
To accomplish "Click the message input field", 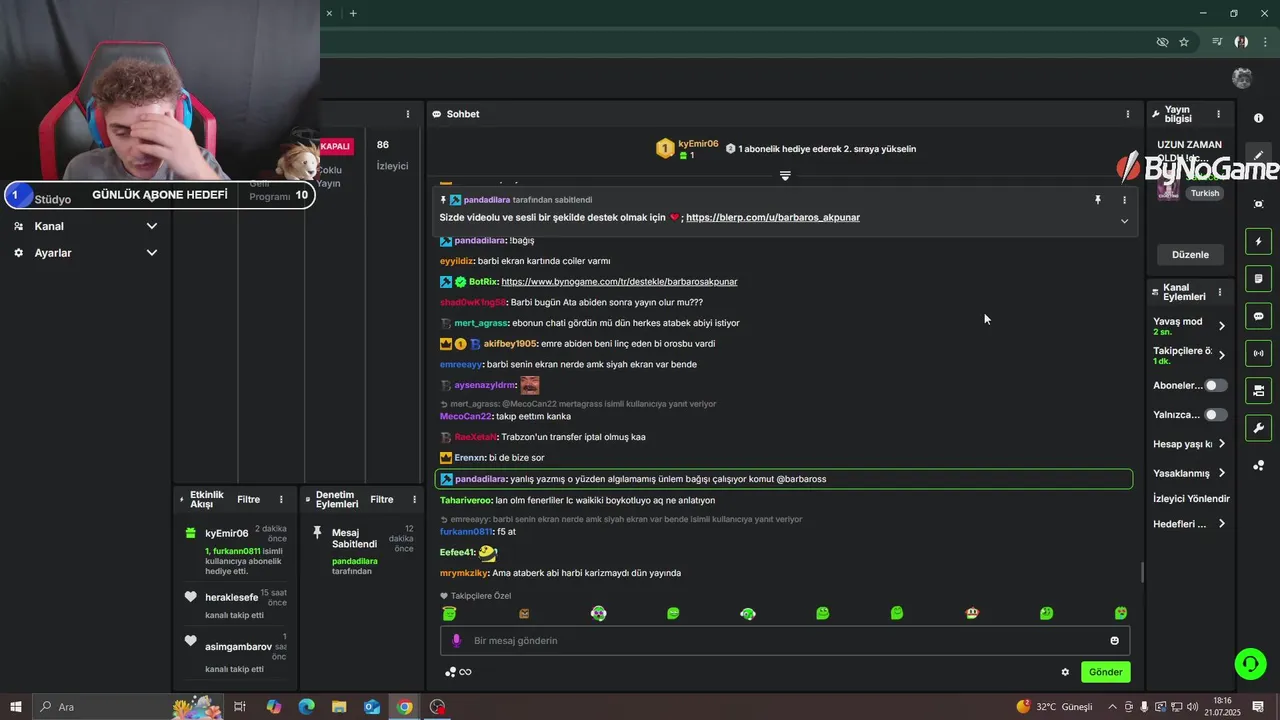I will [785, 640].
